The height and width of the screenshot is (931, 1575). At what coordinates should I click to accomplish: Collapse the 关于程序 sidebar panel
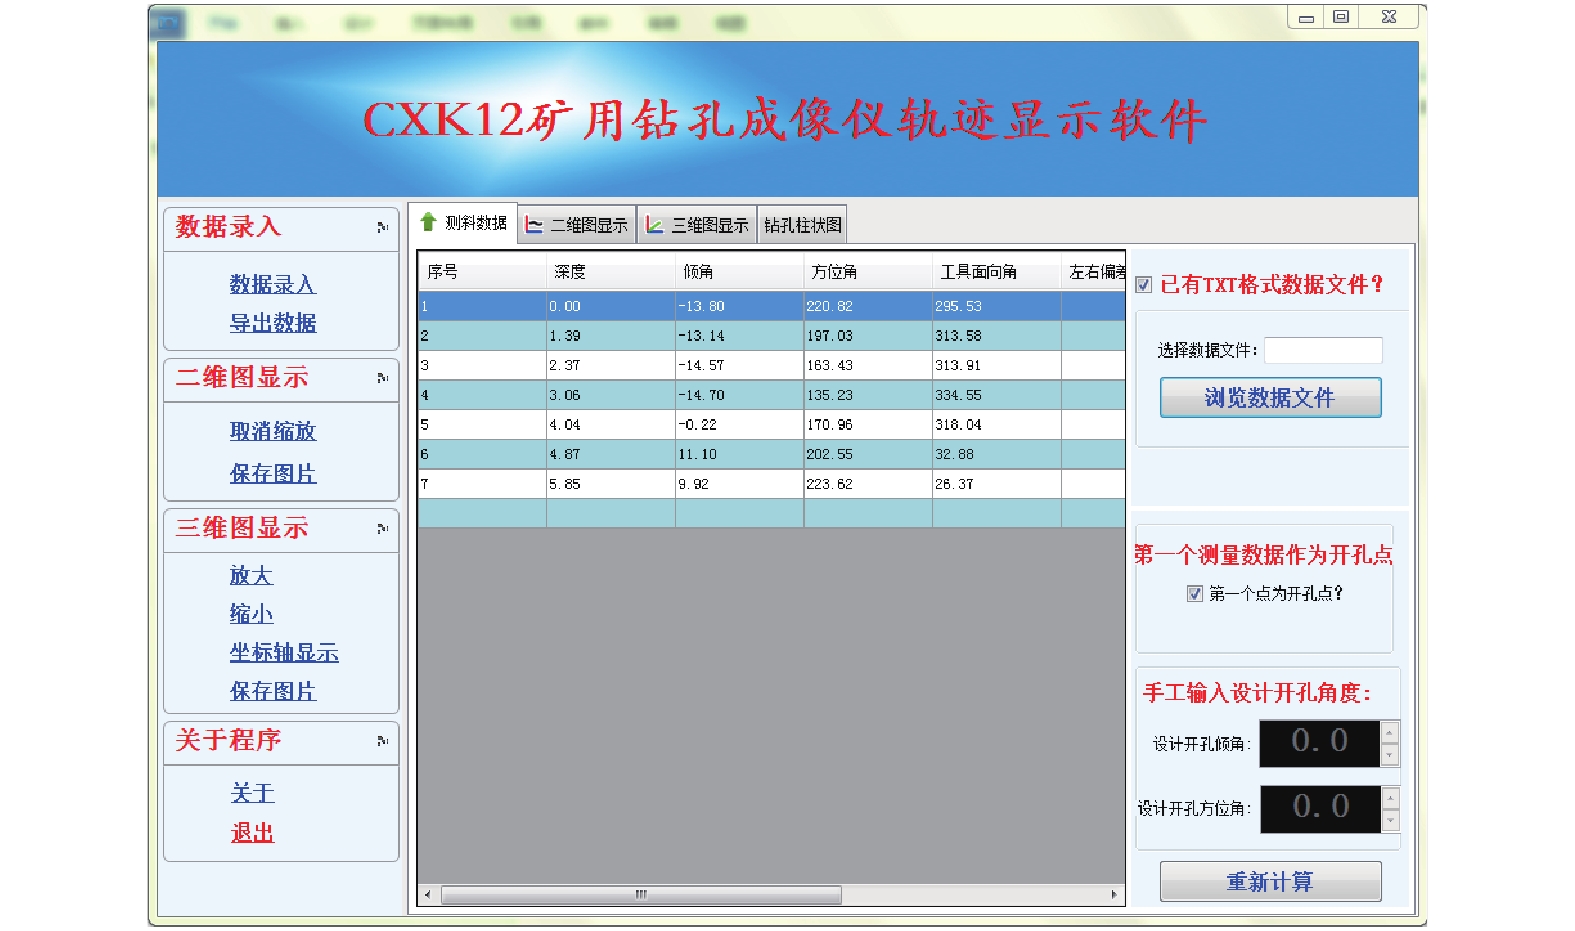(382, 741)
